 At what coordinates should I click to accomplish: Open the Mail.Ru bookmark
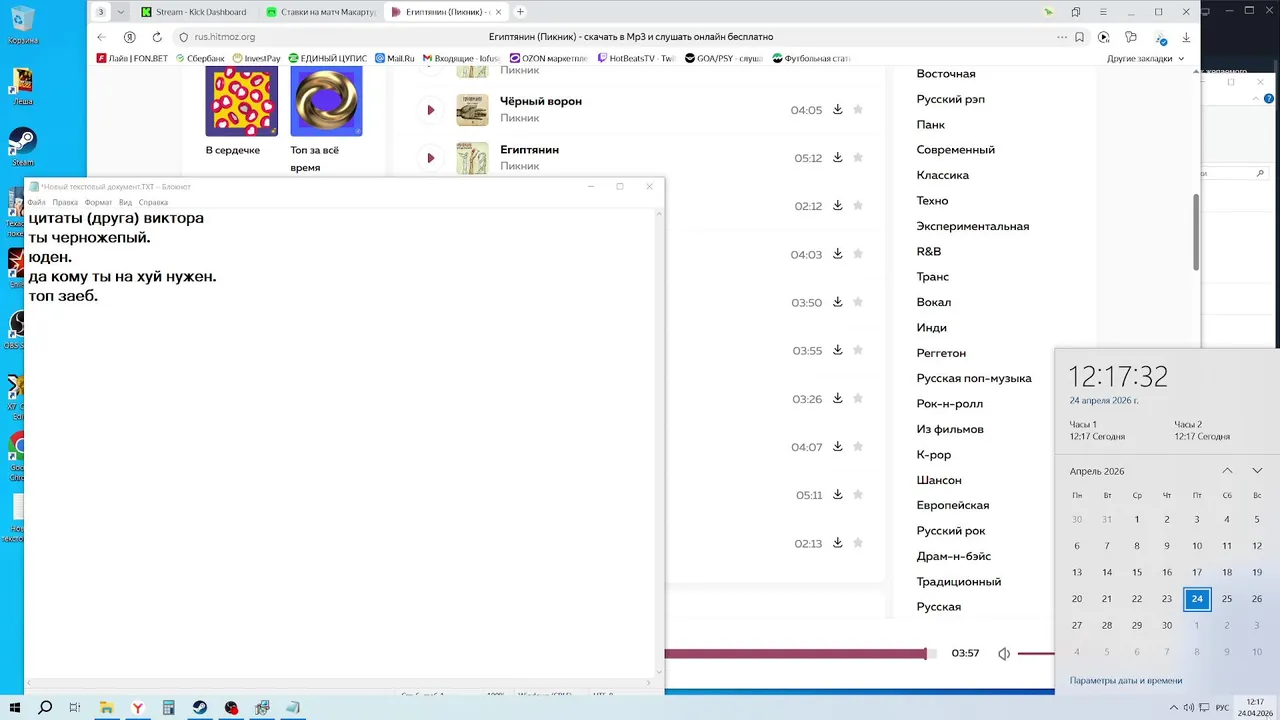(395, 59)
